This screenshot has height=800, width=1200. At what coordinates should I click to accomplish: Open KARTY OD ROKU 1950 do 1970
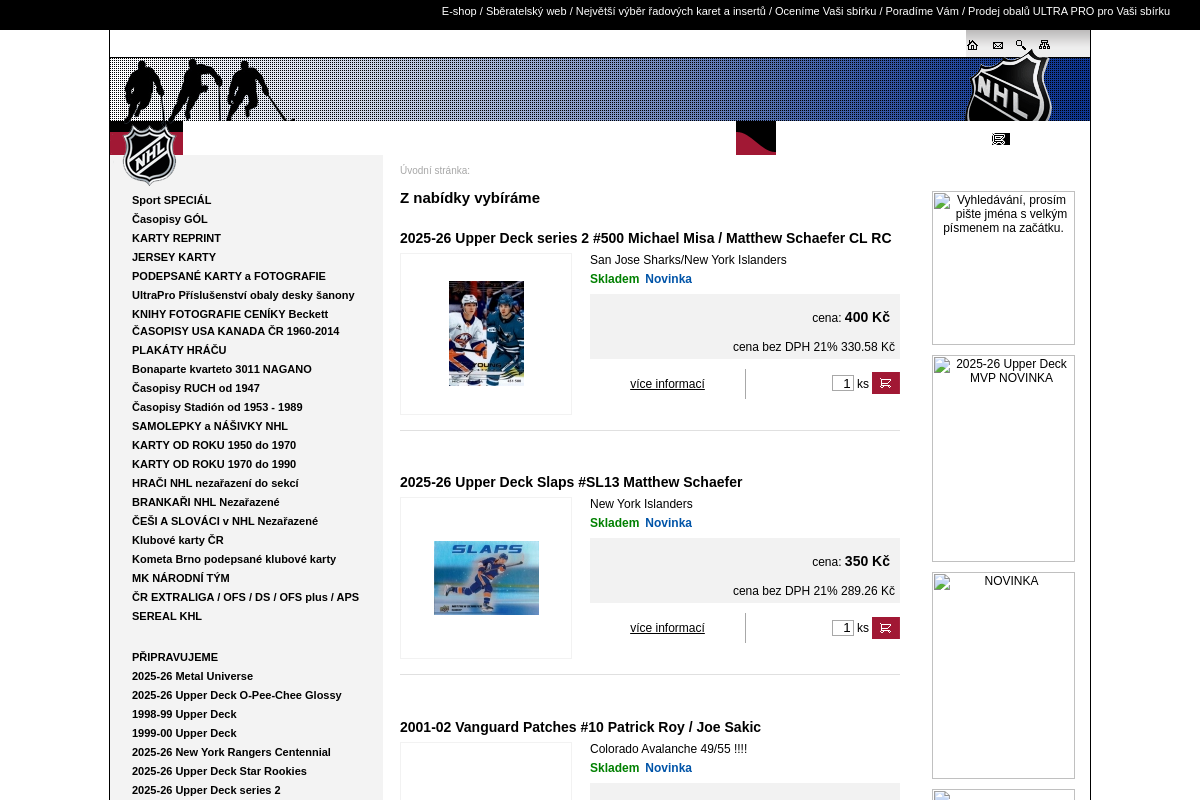(x=214, y=445)
